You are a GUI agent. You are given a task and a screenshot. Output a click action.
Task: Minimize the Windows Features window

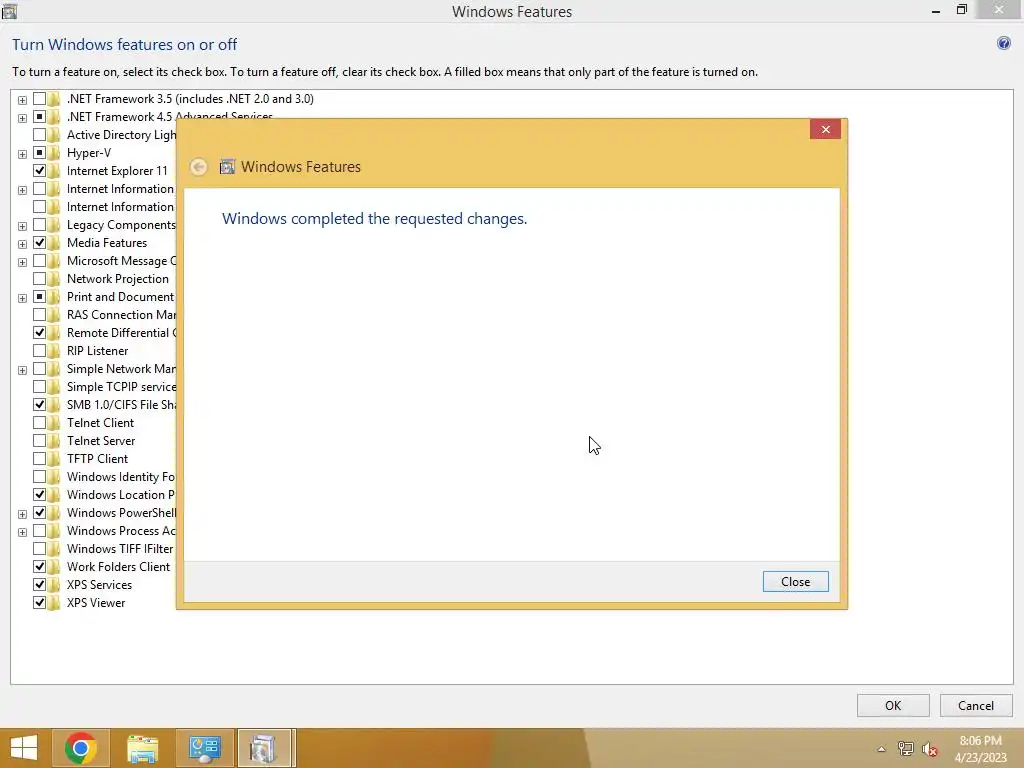(936, 10)
